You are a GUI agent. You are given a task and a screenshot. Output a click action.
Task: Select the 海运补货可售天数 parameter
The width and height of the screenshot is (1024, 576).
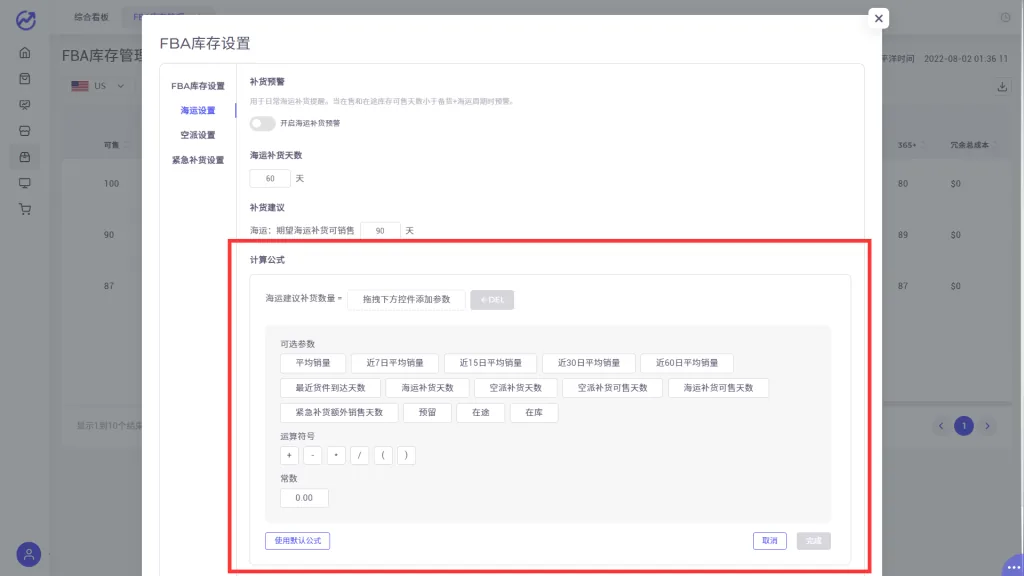point(718,388)
